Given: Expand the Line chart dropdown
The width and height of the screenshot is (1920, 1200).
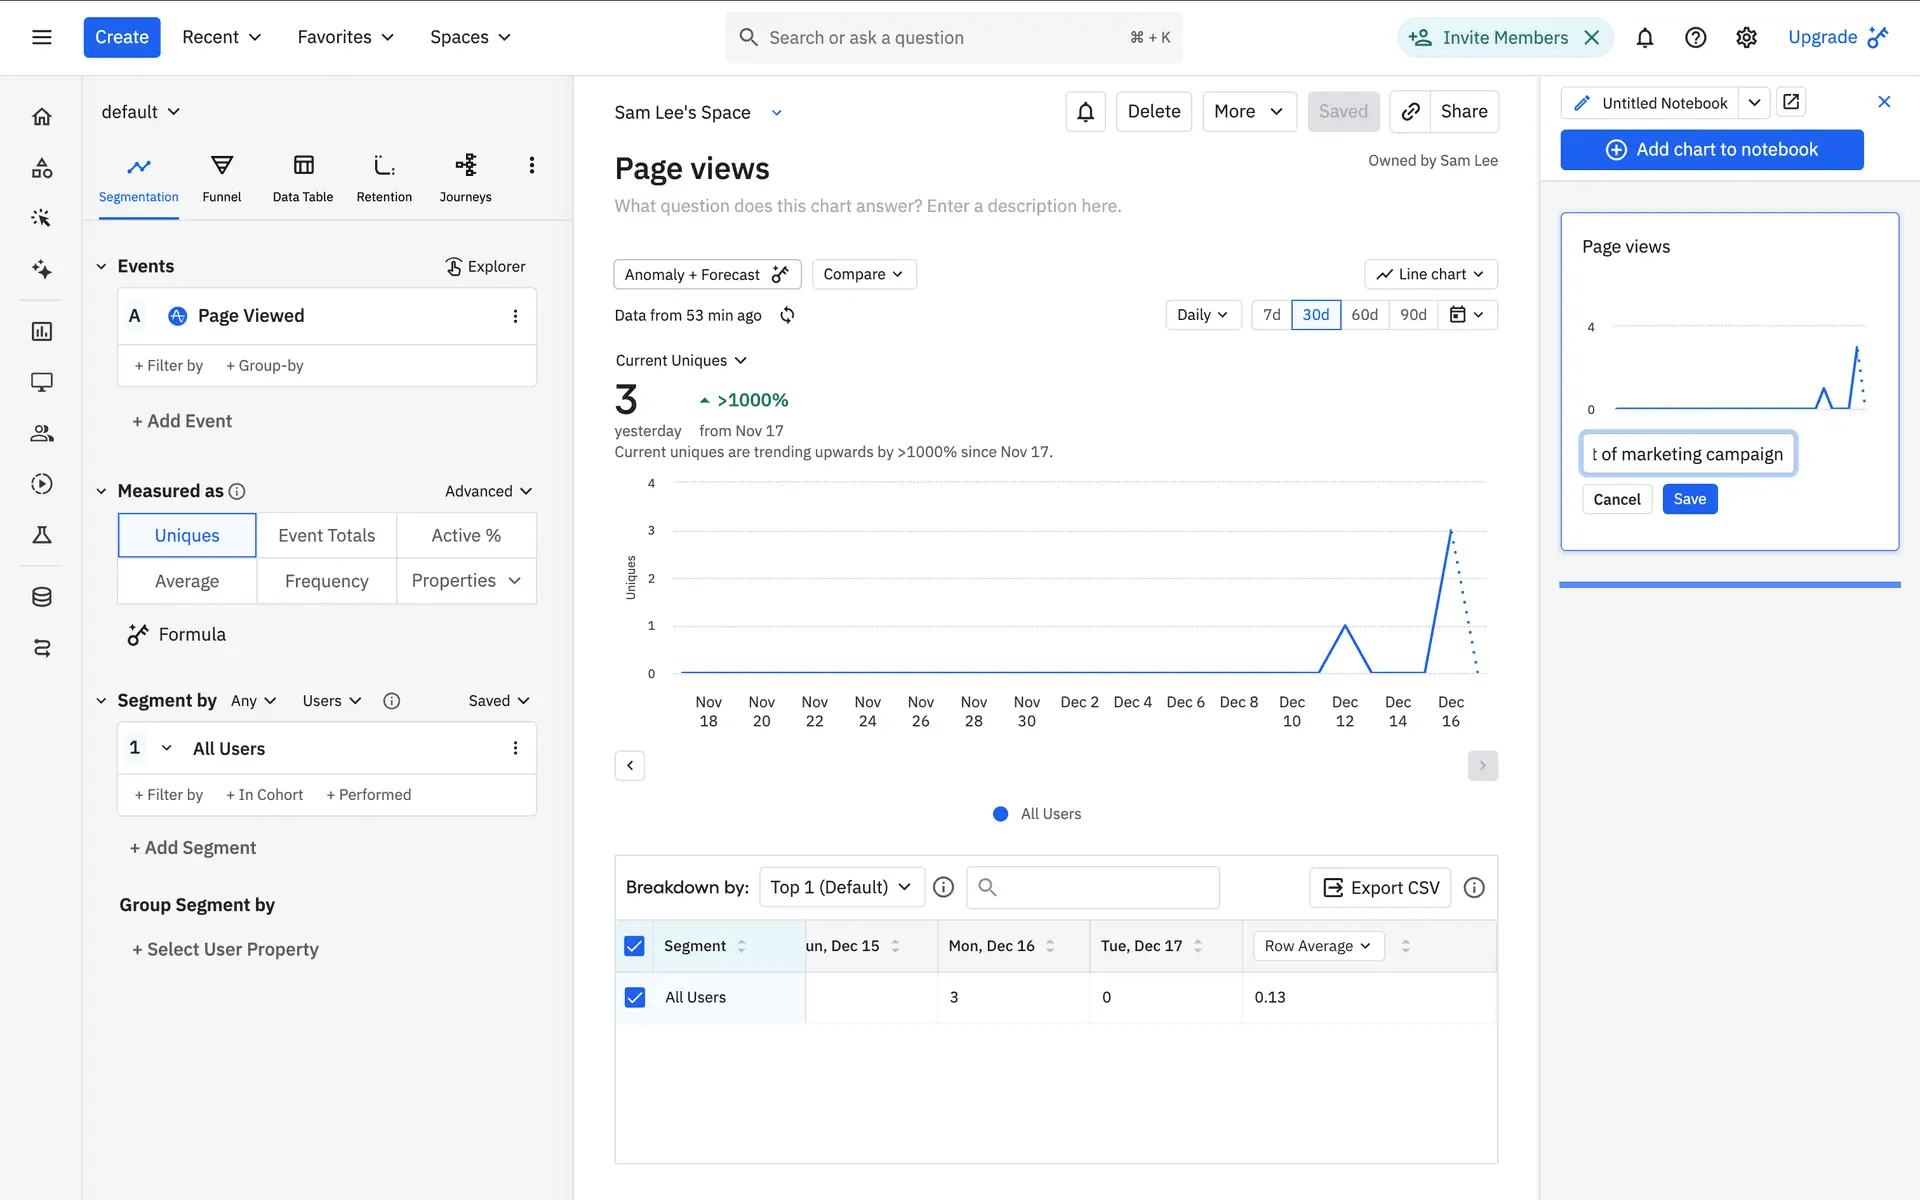Looking at the screenshot, I should (x=1430, y=274).
